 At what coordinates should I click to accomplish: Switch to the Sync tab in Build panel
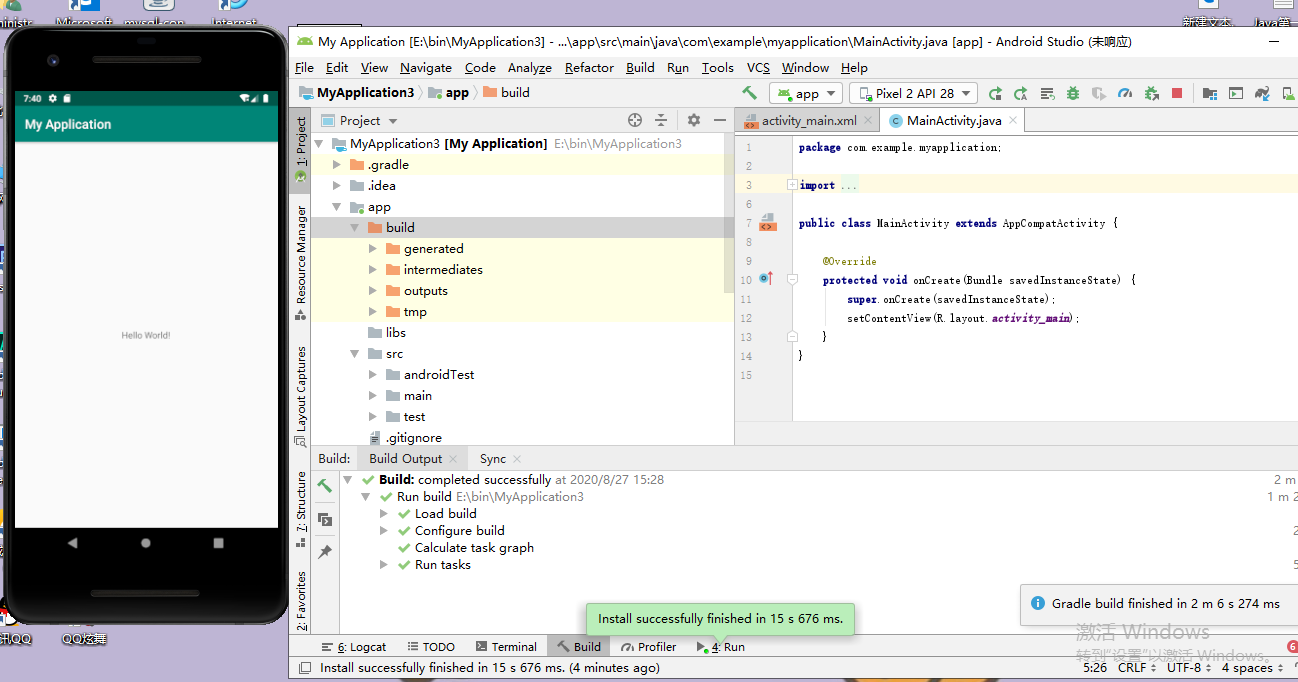(493, 458)
